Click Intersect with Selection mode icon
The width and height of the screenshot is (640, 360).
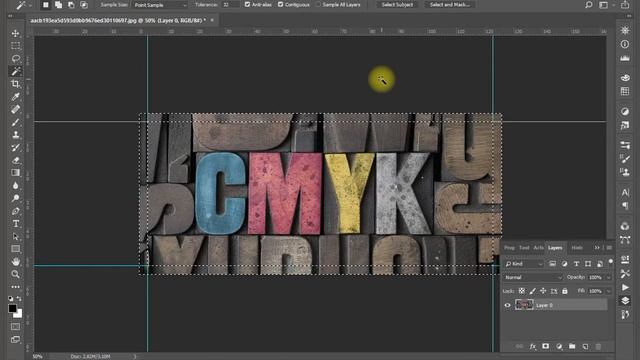coord(84,5)
